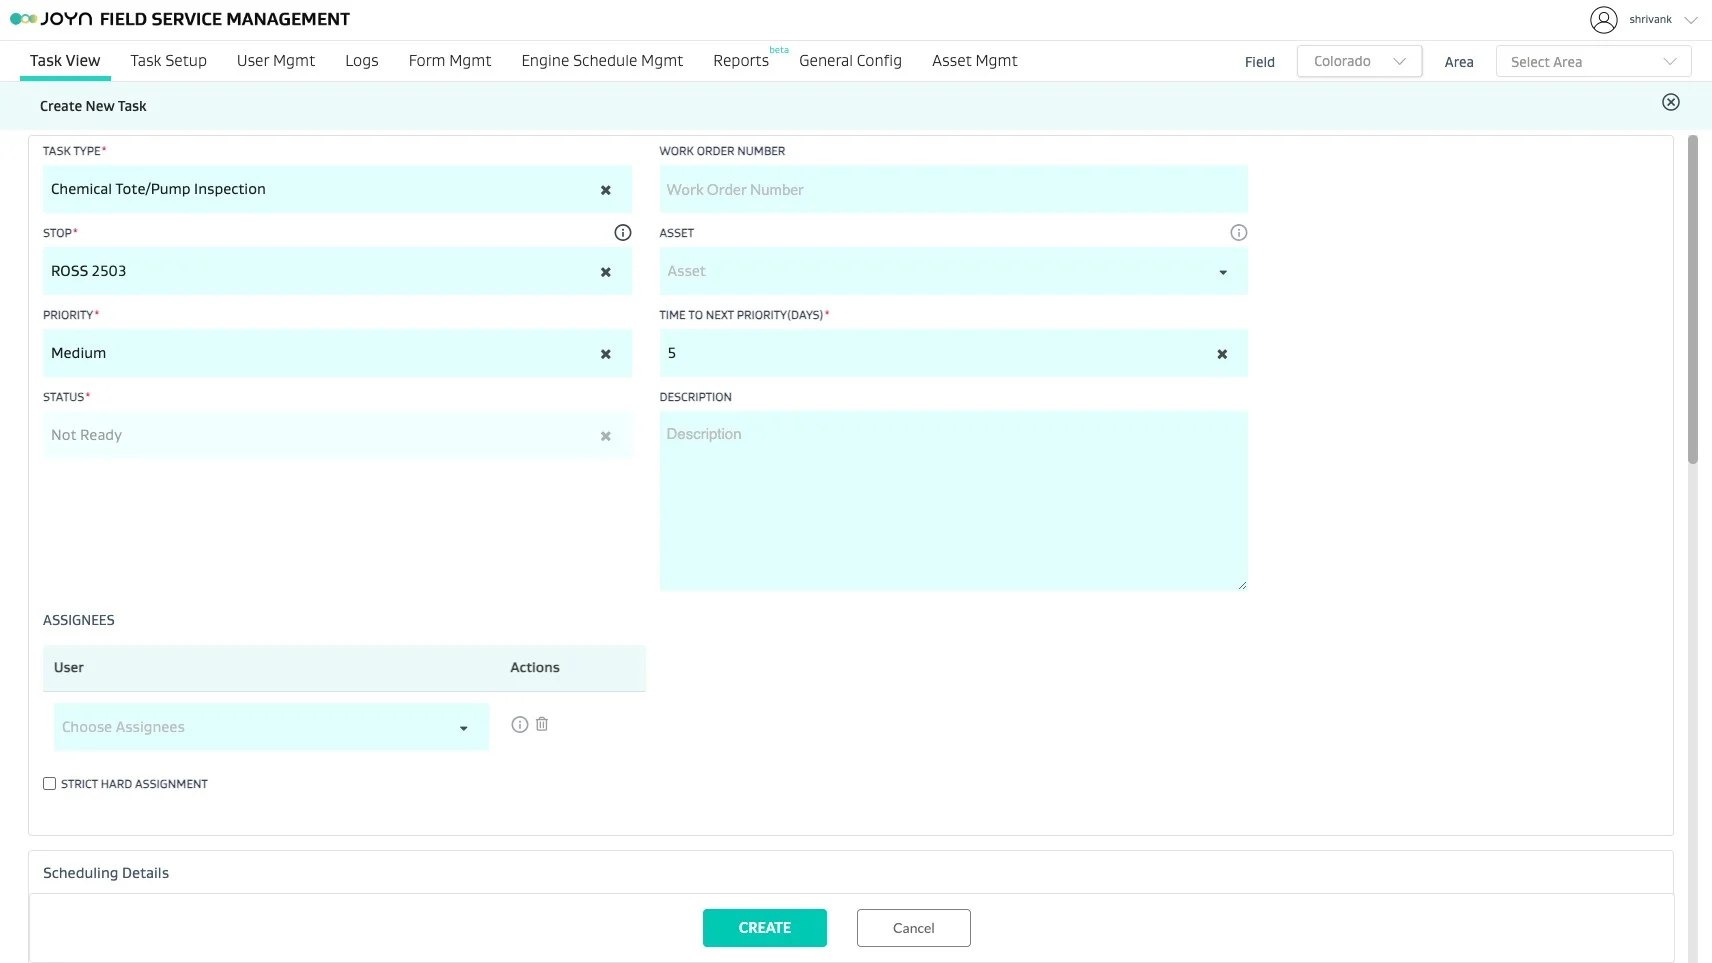The image size is (1712, 963).
Task: Open the Stop combo box
Action: click(x=337, y=271)
